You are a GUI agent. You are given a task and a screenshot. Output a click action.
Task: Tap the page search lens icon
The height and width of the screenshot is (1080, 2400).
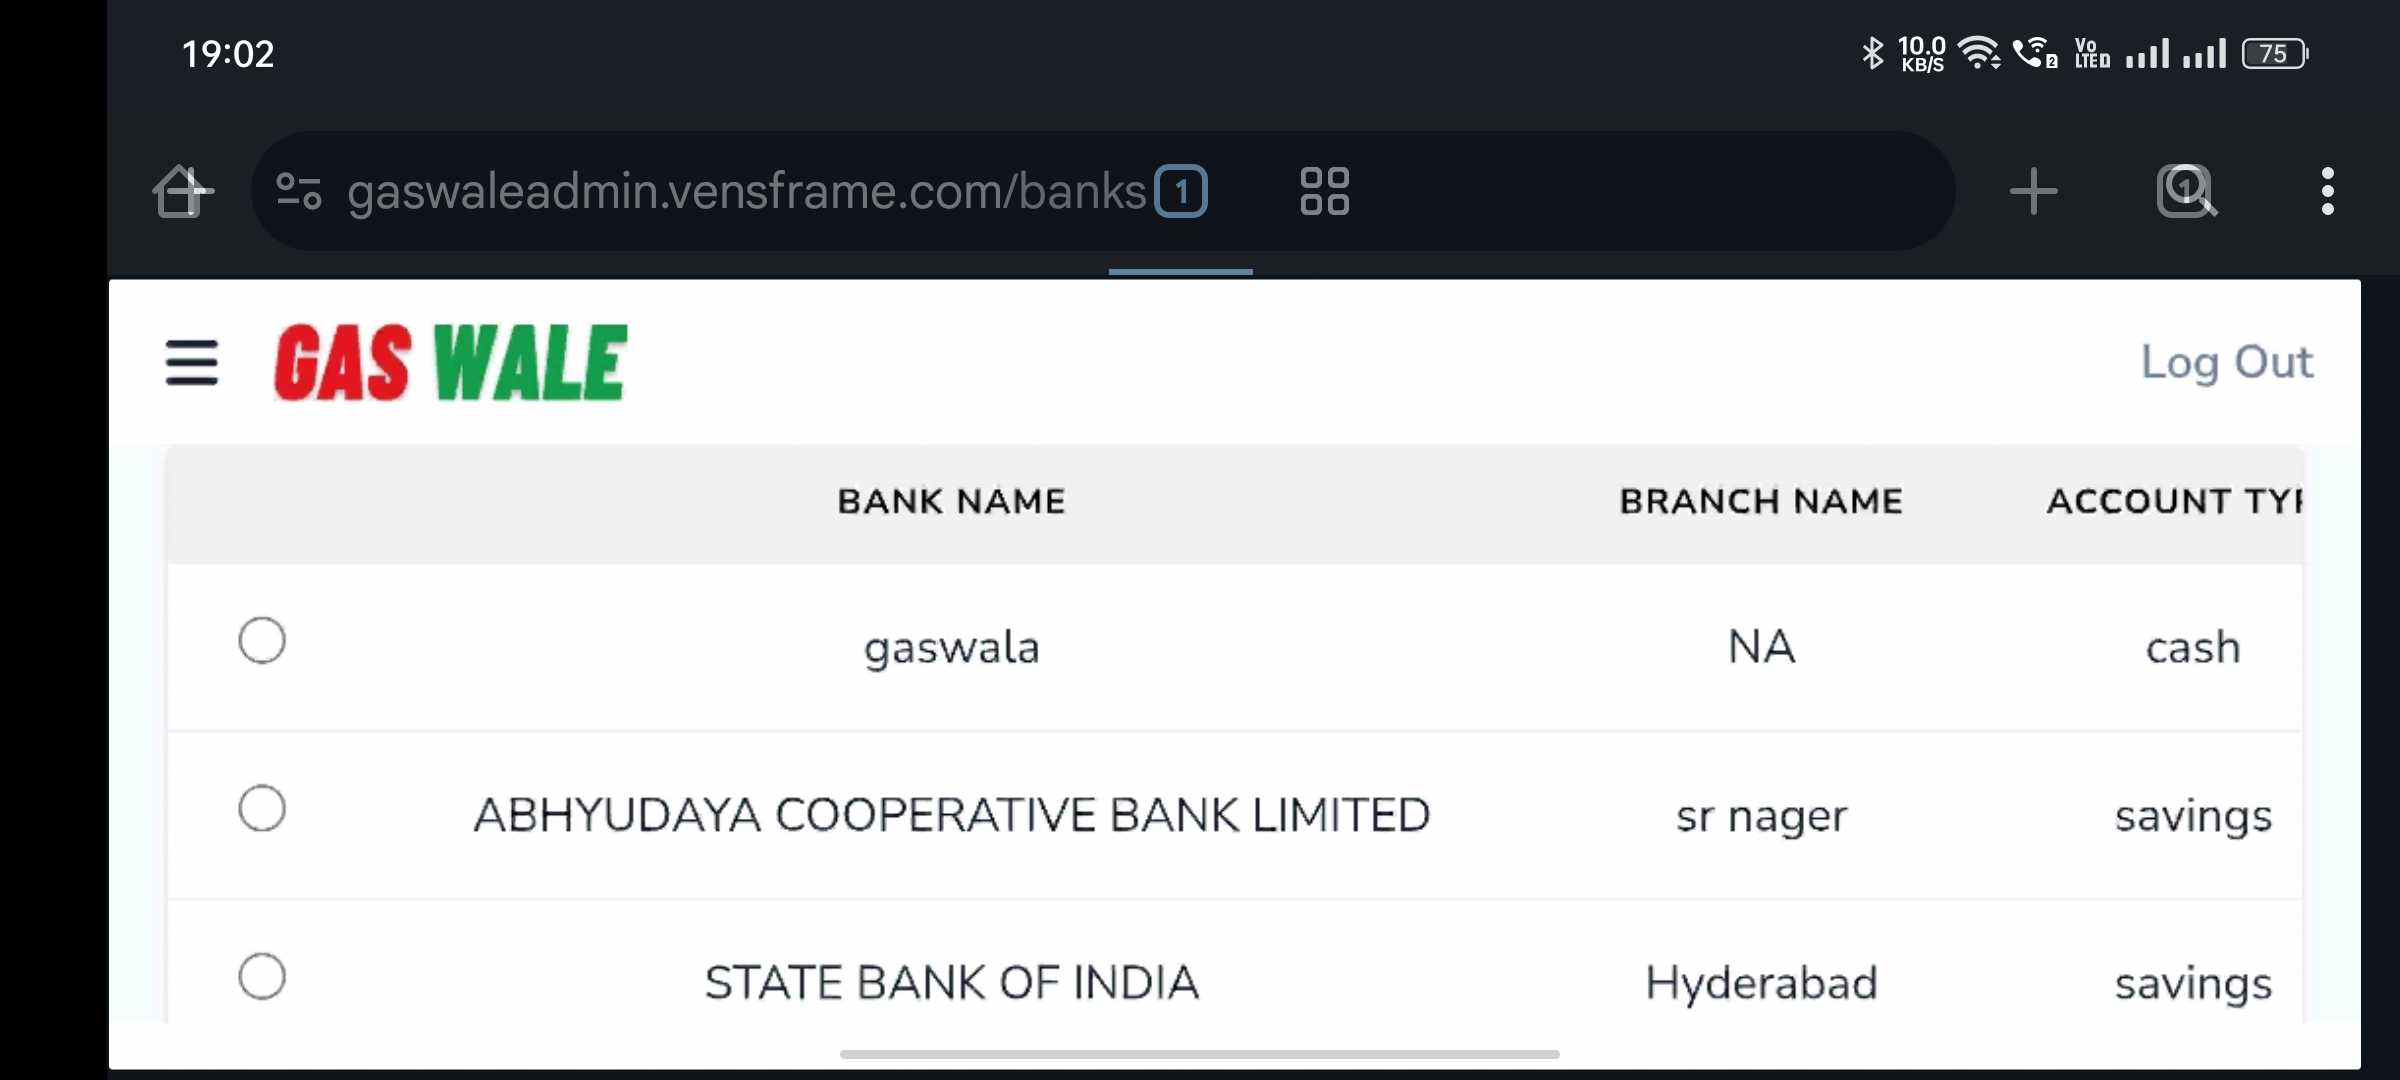[x=2186, y=191]
